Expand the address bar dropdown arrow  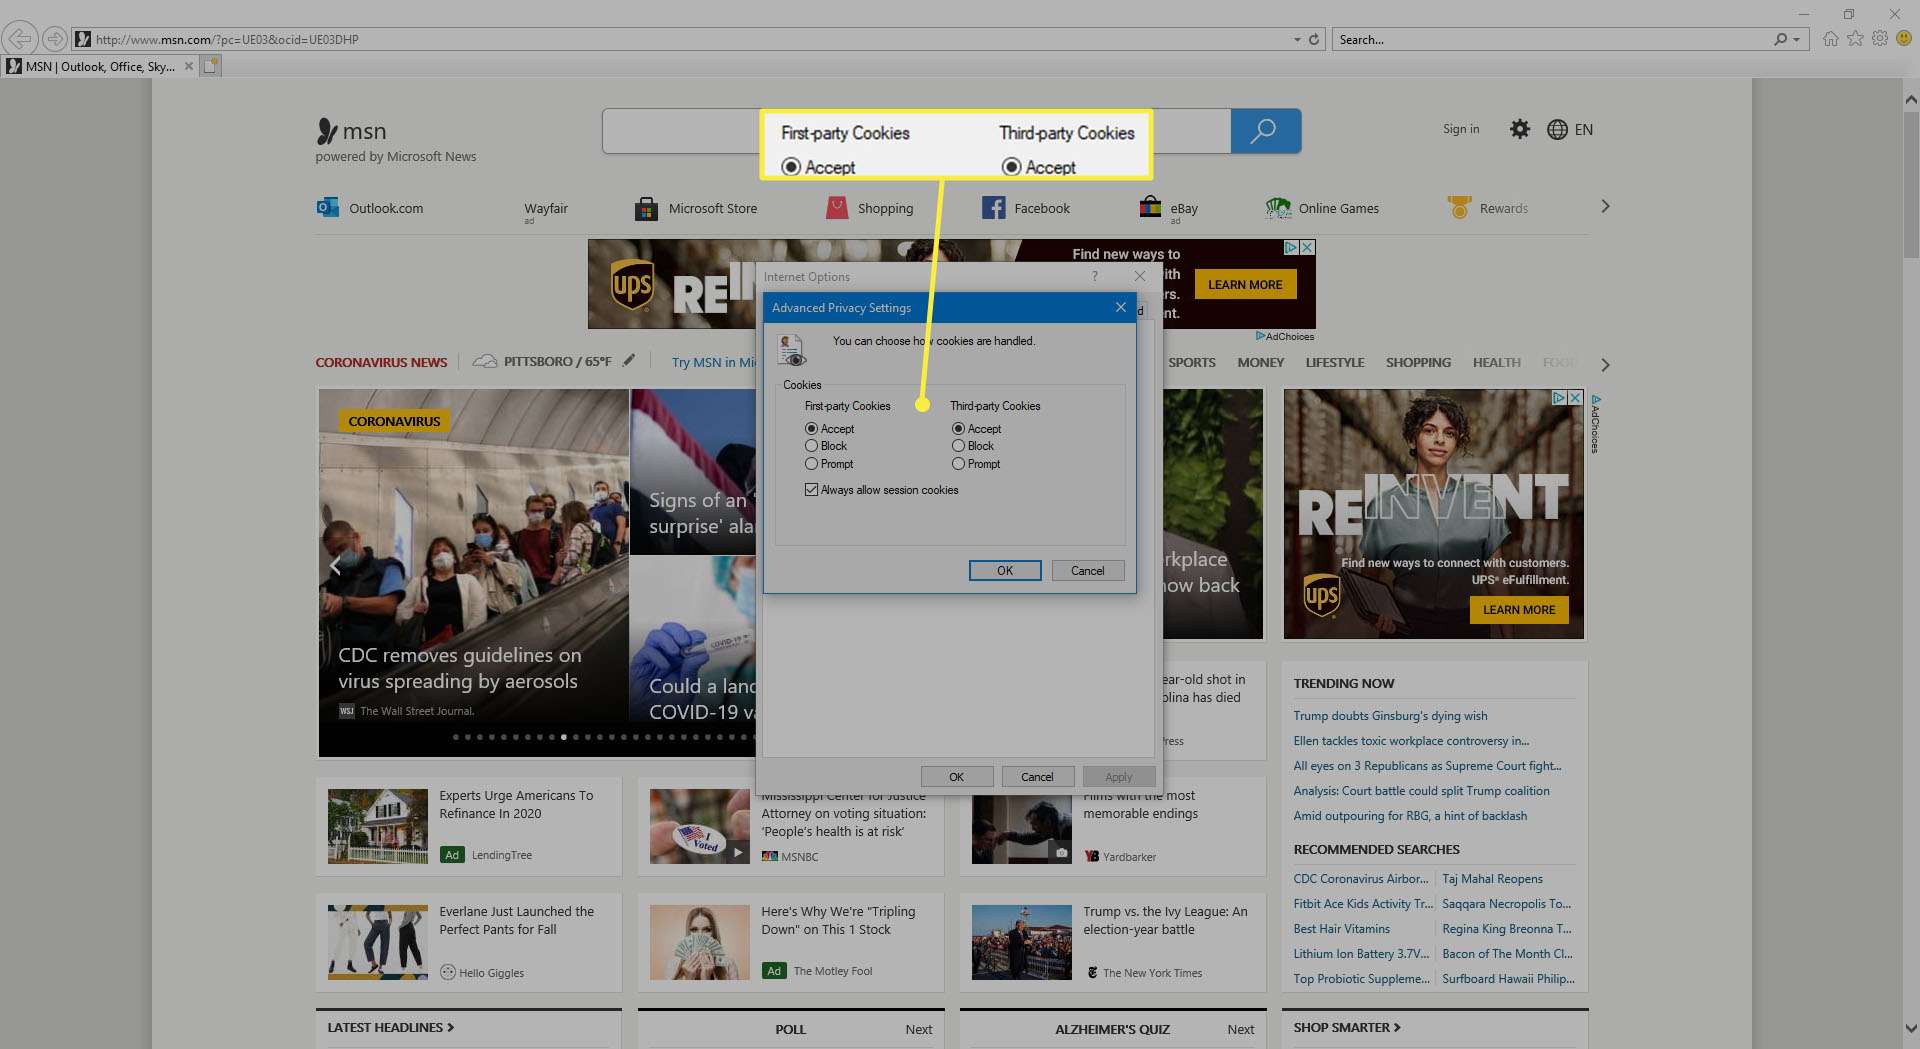[1297, 40]
